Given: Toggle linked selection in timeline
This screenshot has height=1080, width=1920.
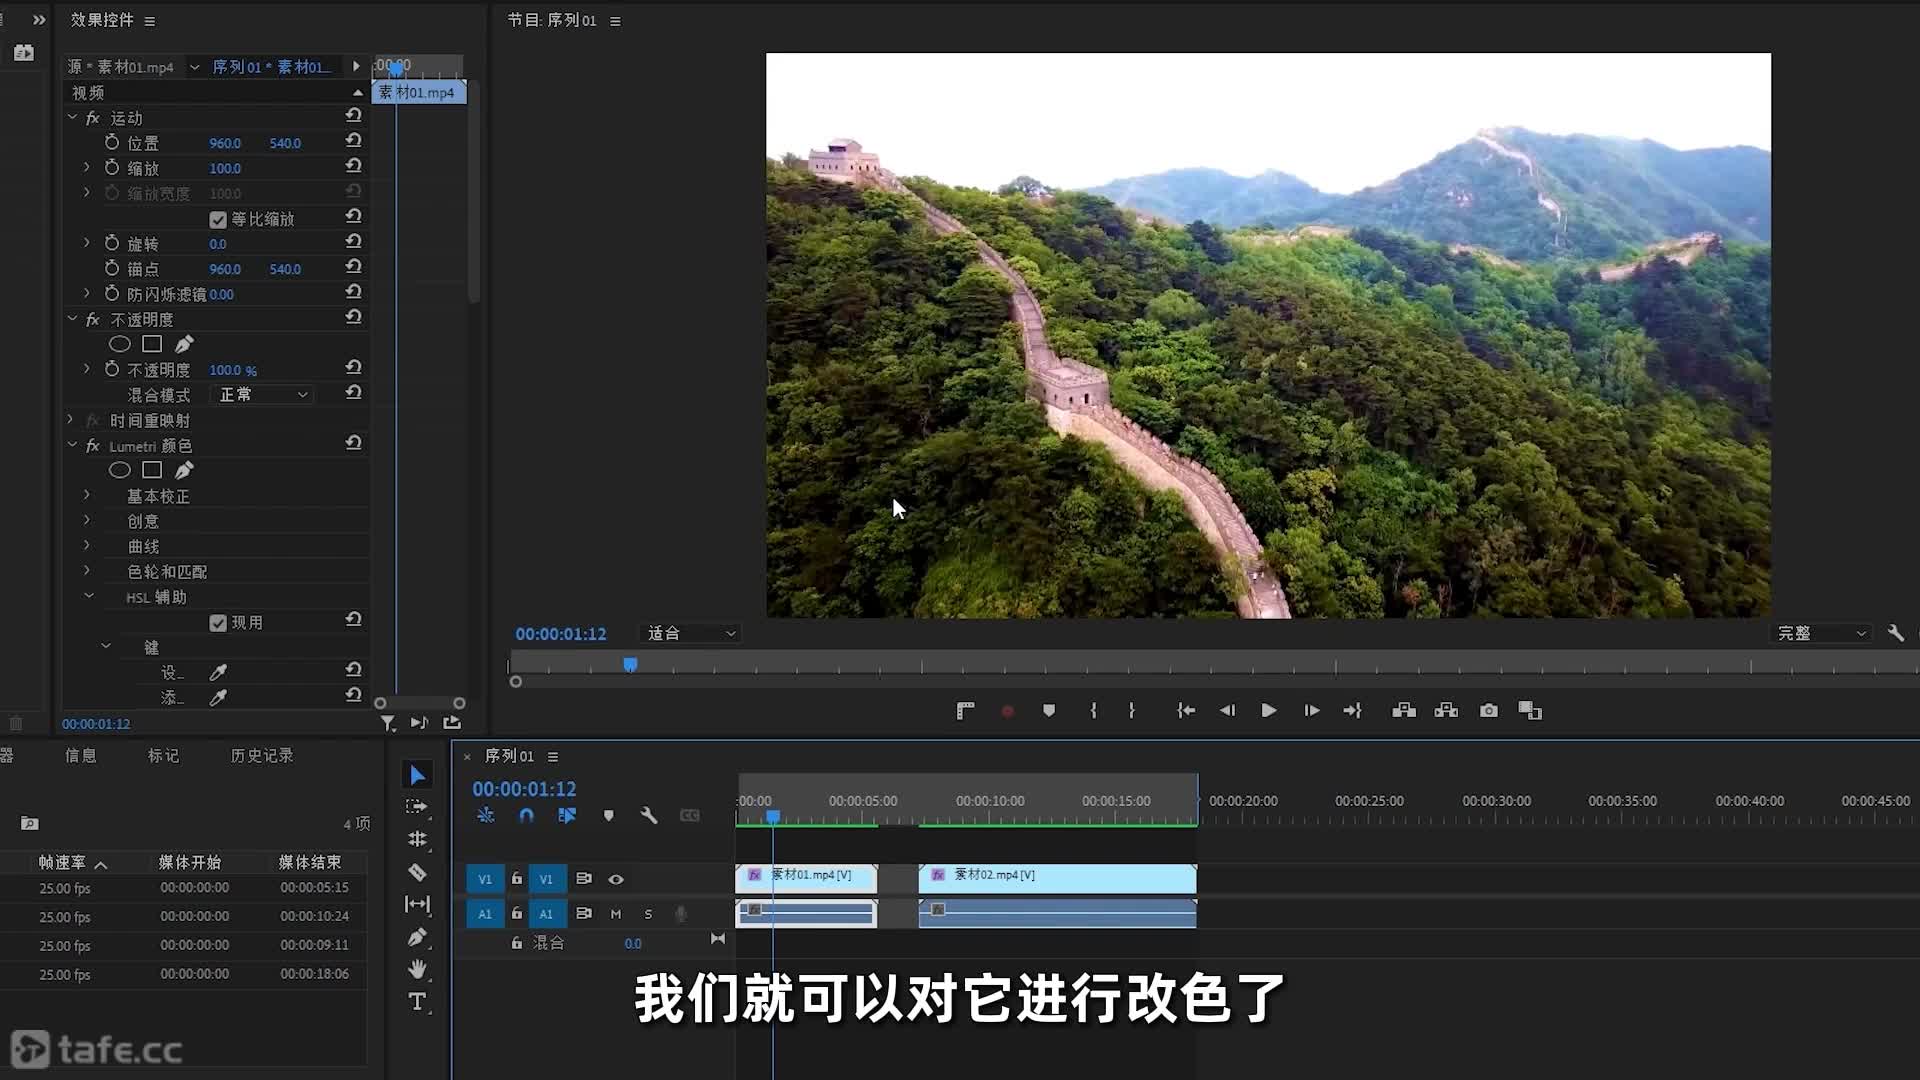Looking at the screenshot, I should pyautogui.click(x=567, y=816).
